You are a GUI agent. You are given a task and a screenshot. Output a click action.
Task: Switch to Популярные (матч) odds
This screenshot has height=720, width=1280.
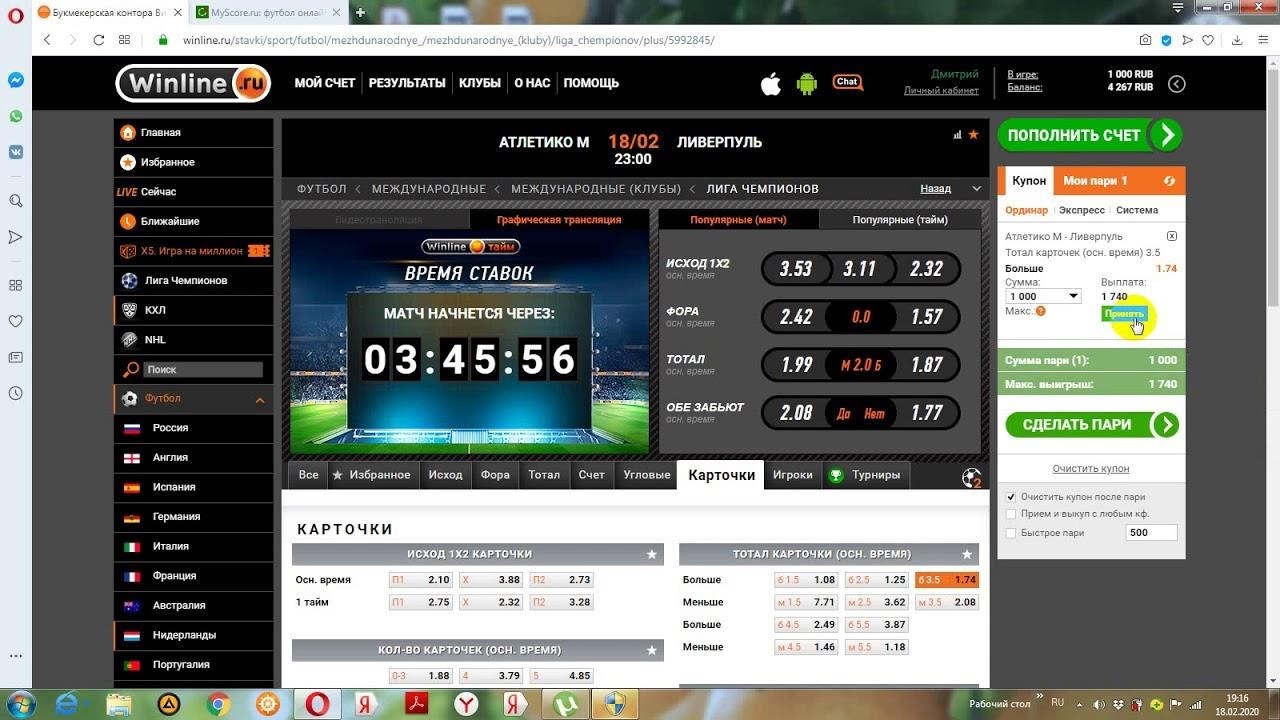click(738, 220)
